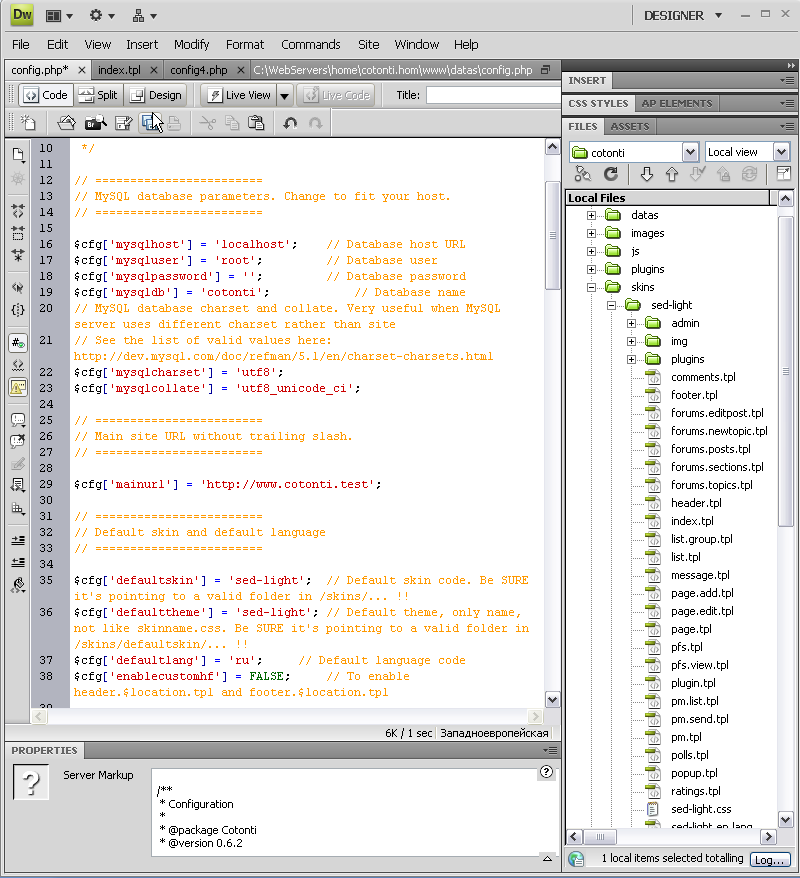Click Browse in Bridge toolbar icon
800x878 pixels.
click(x=95, y=123)
